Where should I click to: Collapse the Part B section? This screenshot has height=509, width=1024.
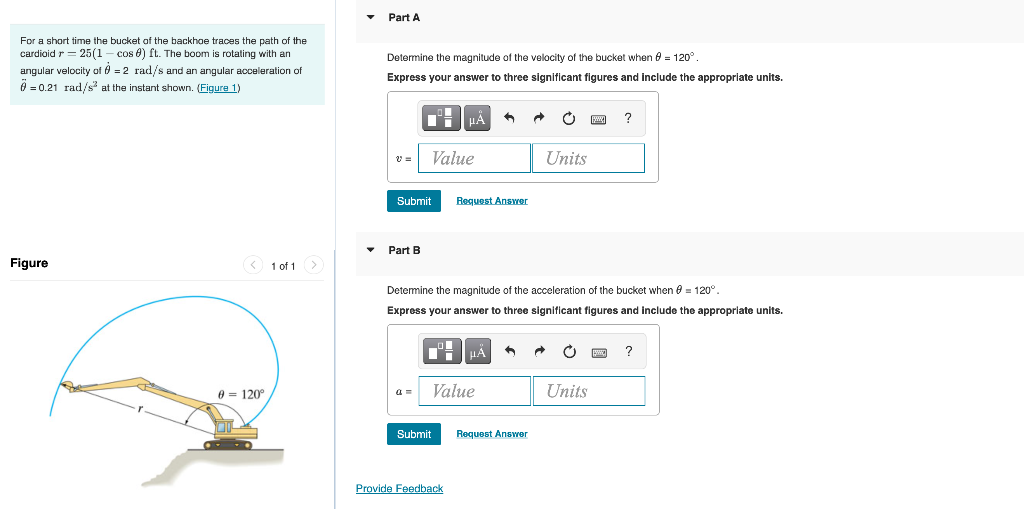[x=371, y=250]
